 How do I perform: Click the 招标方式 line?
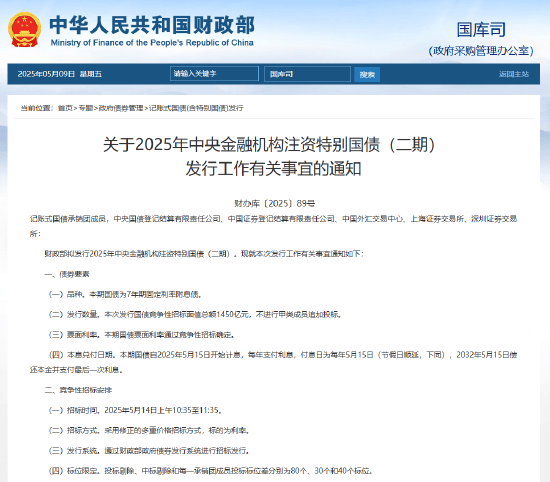click(149, 430)
